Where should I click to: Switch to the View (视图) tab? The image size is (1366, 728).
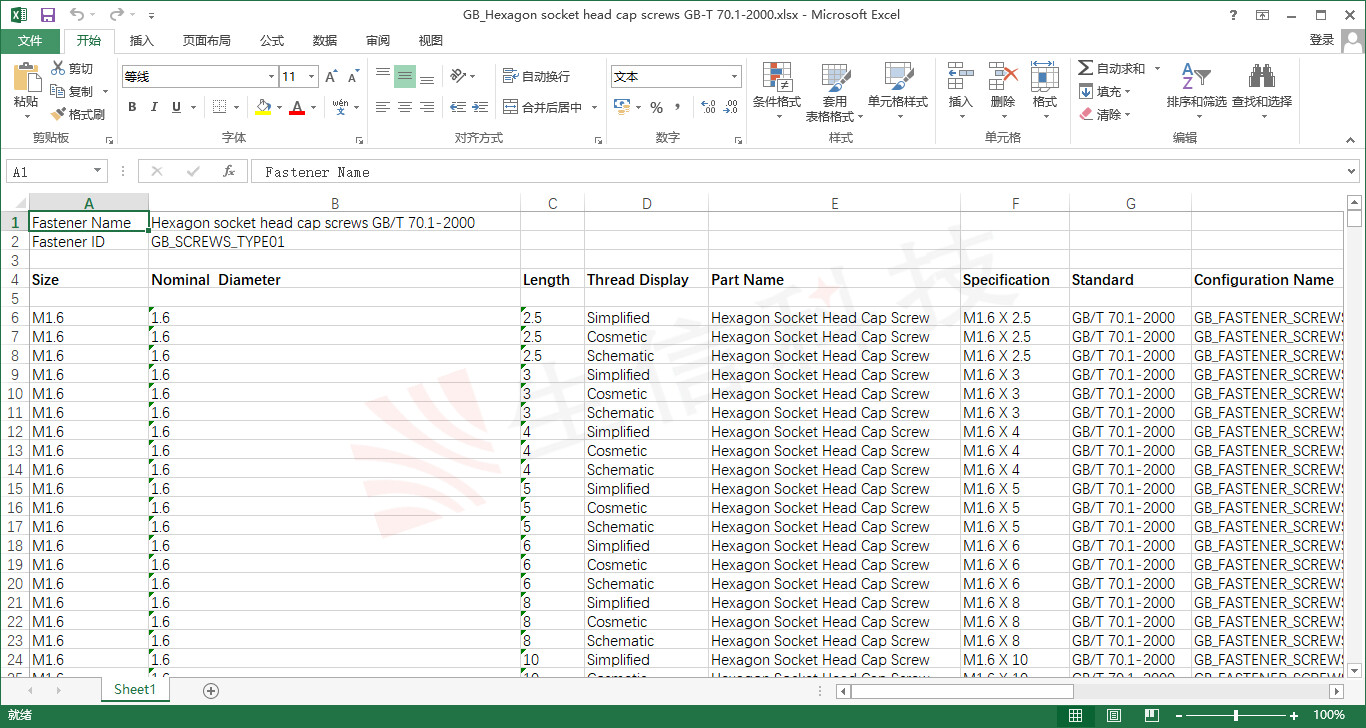(431, 40)
